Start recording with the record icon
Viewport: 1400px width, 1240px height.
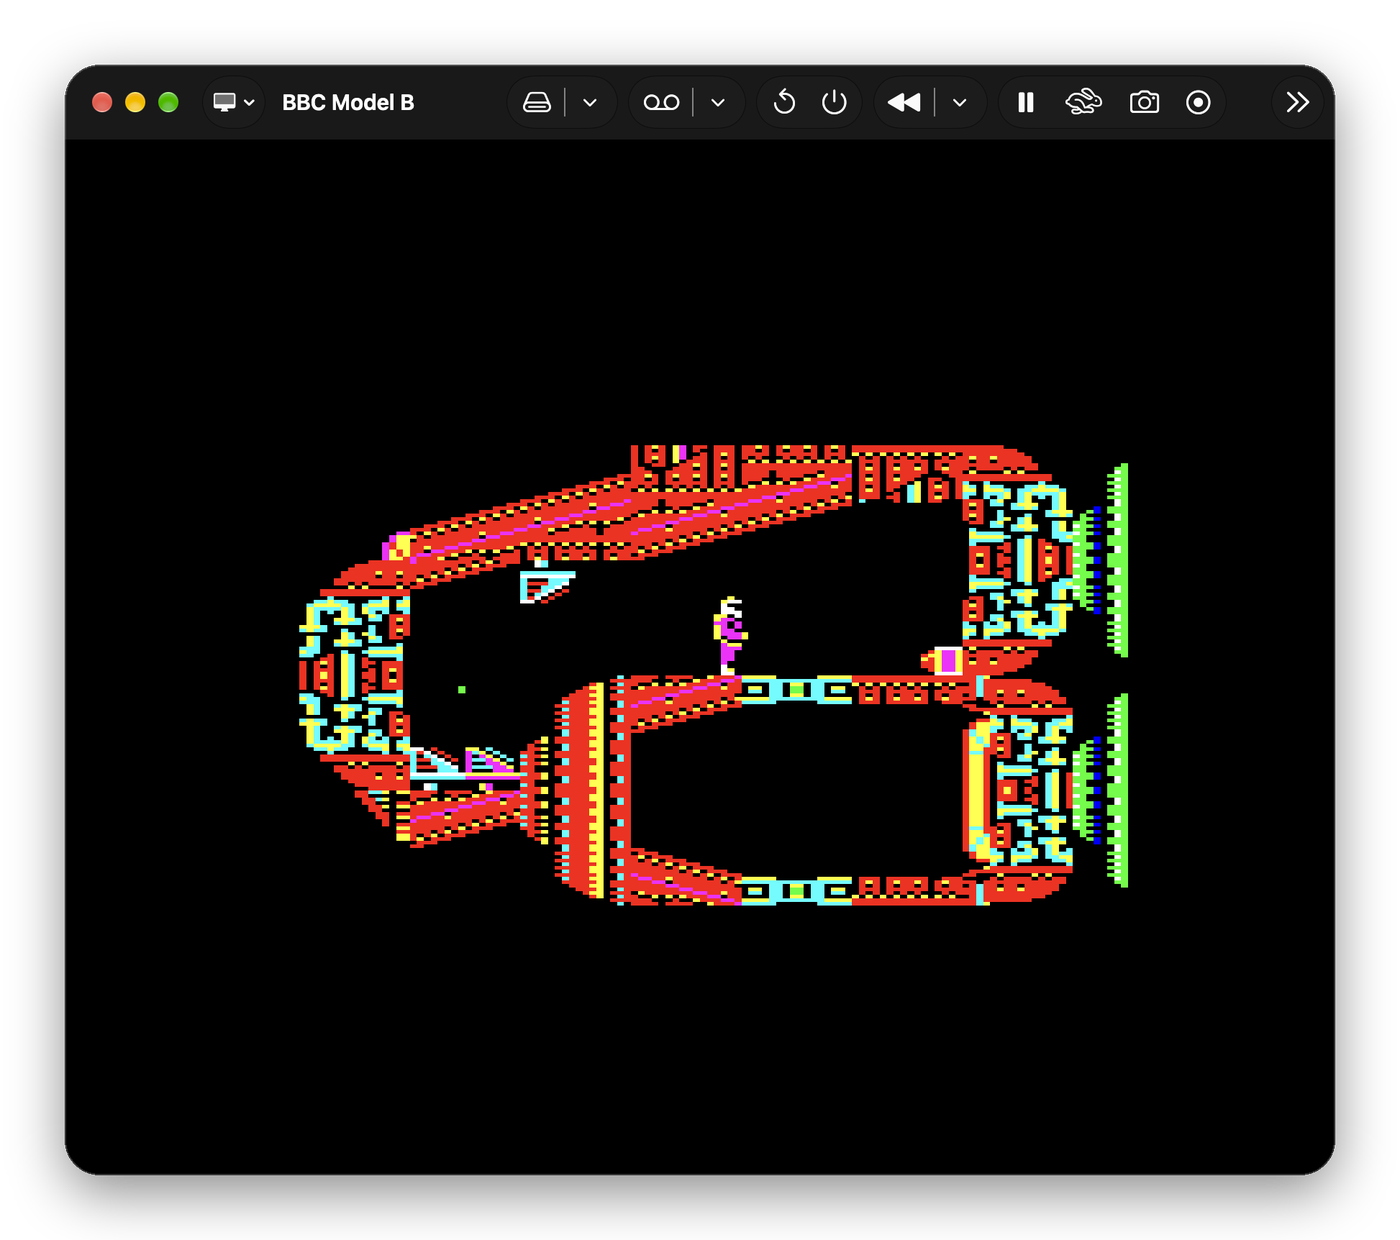(x=1198, y=102)
